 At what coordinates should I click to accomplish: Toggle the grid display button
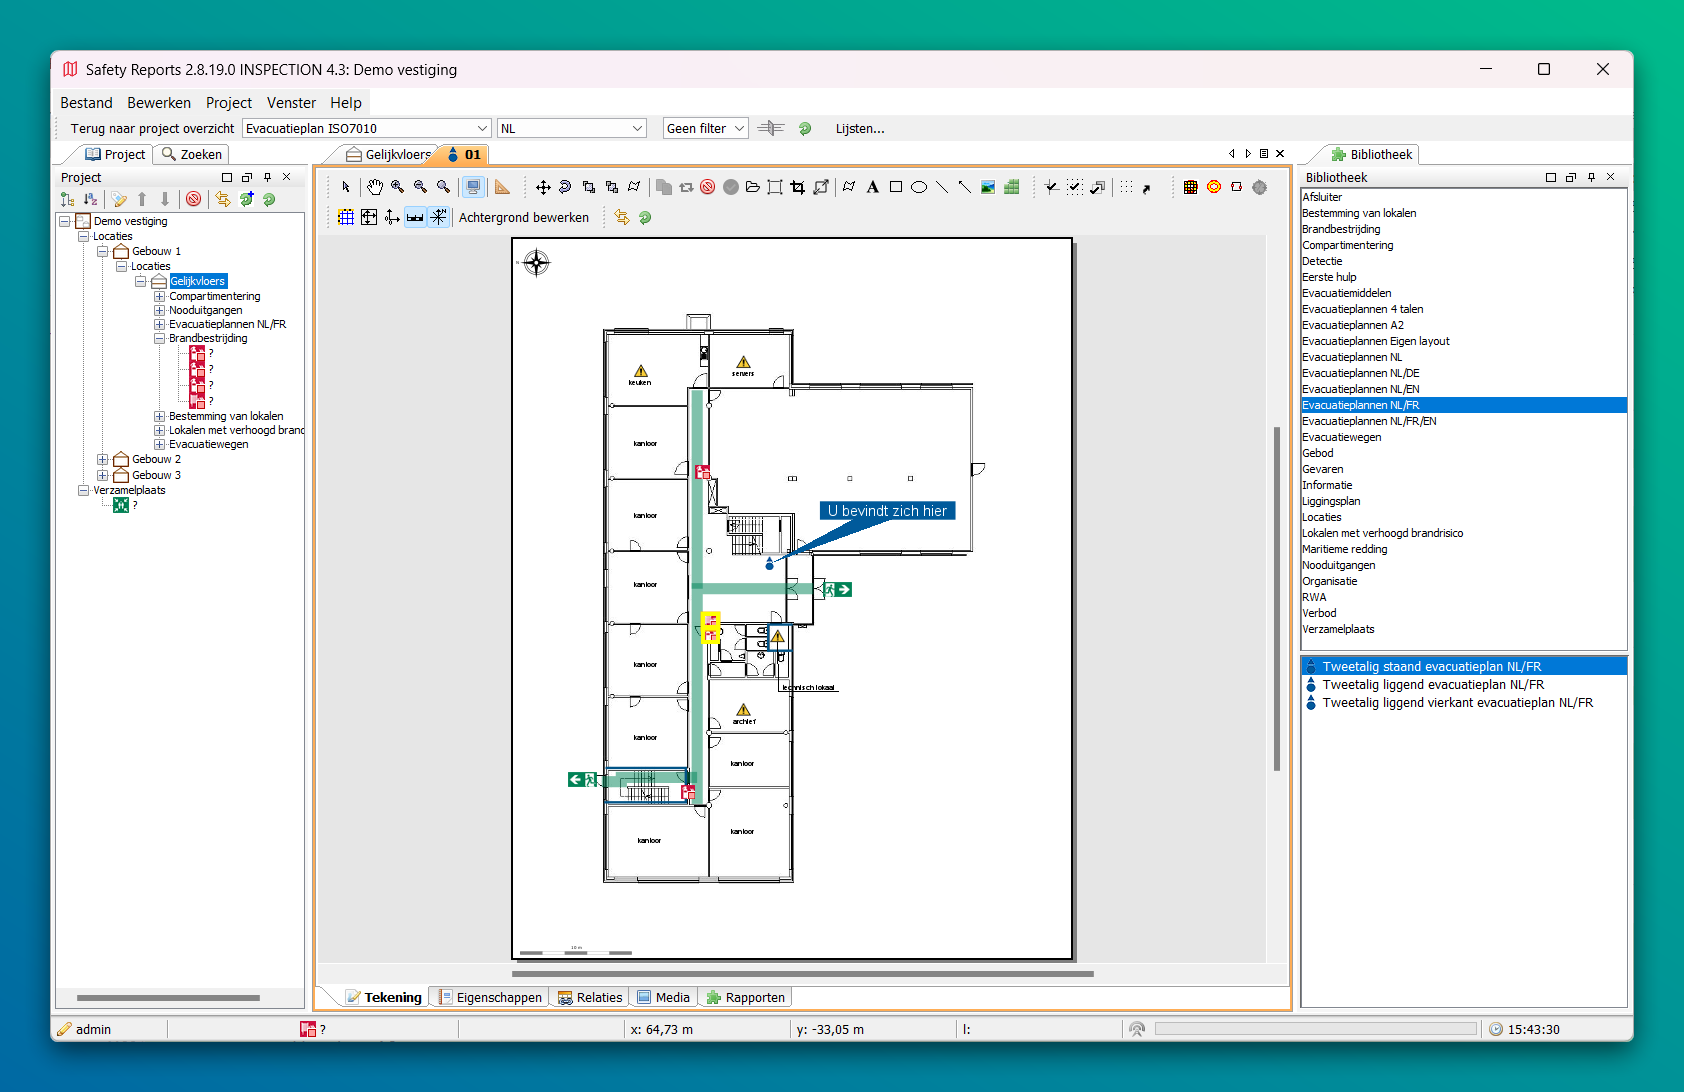346,217
